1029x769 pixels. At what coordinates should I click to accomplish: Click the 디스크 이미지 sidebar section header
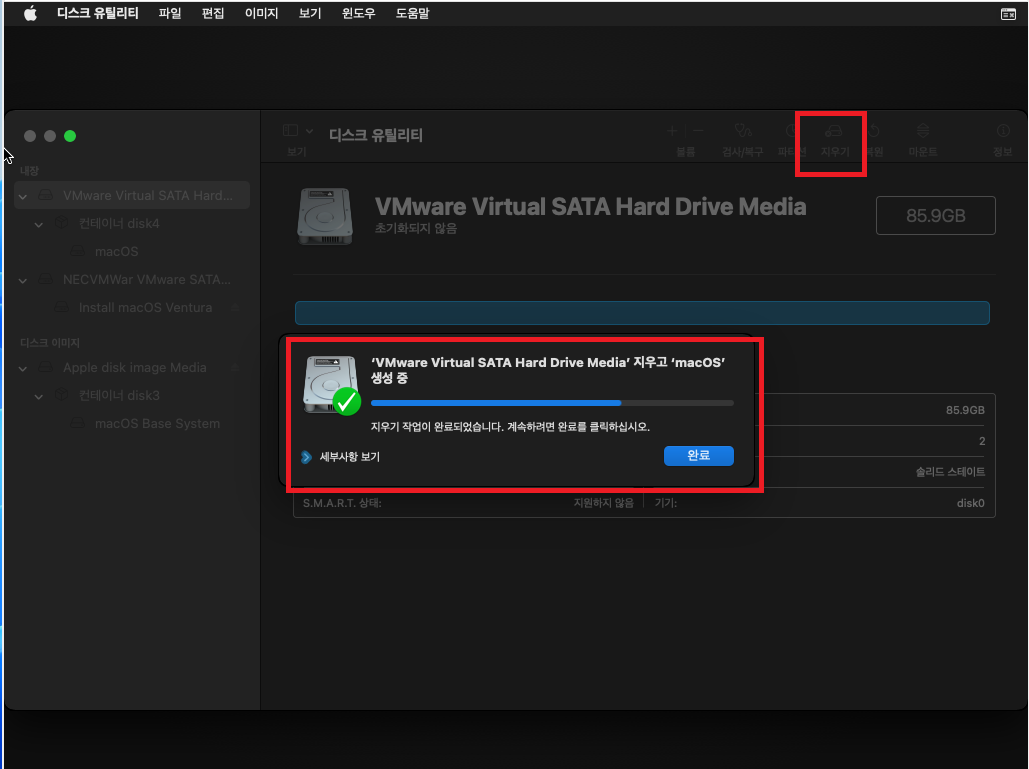point(50,343)
